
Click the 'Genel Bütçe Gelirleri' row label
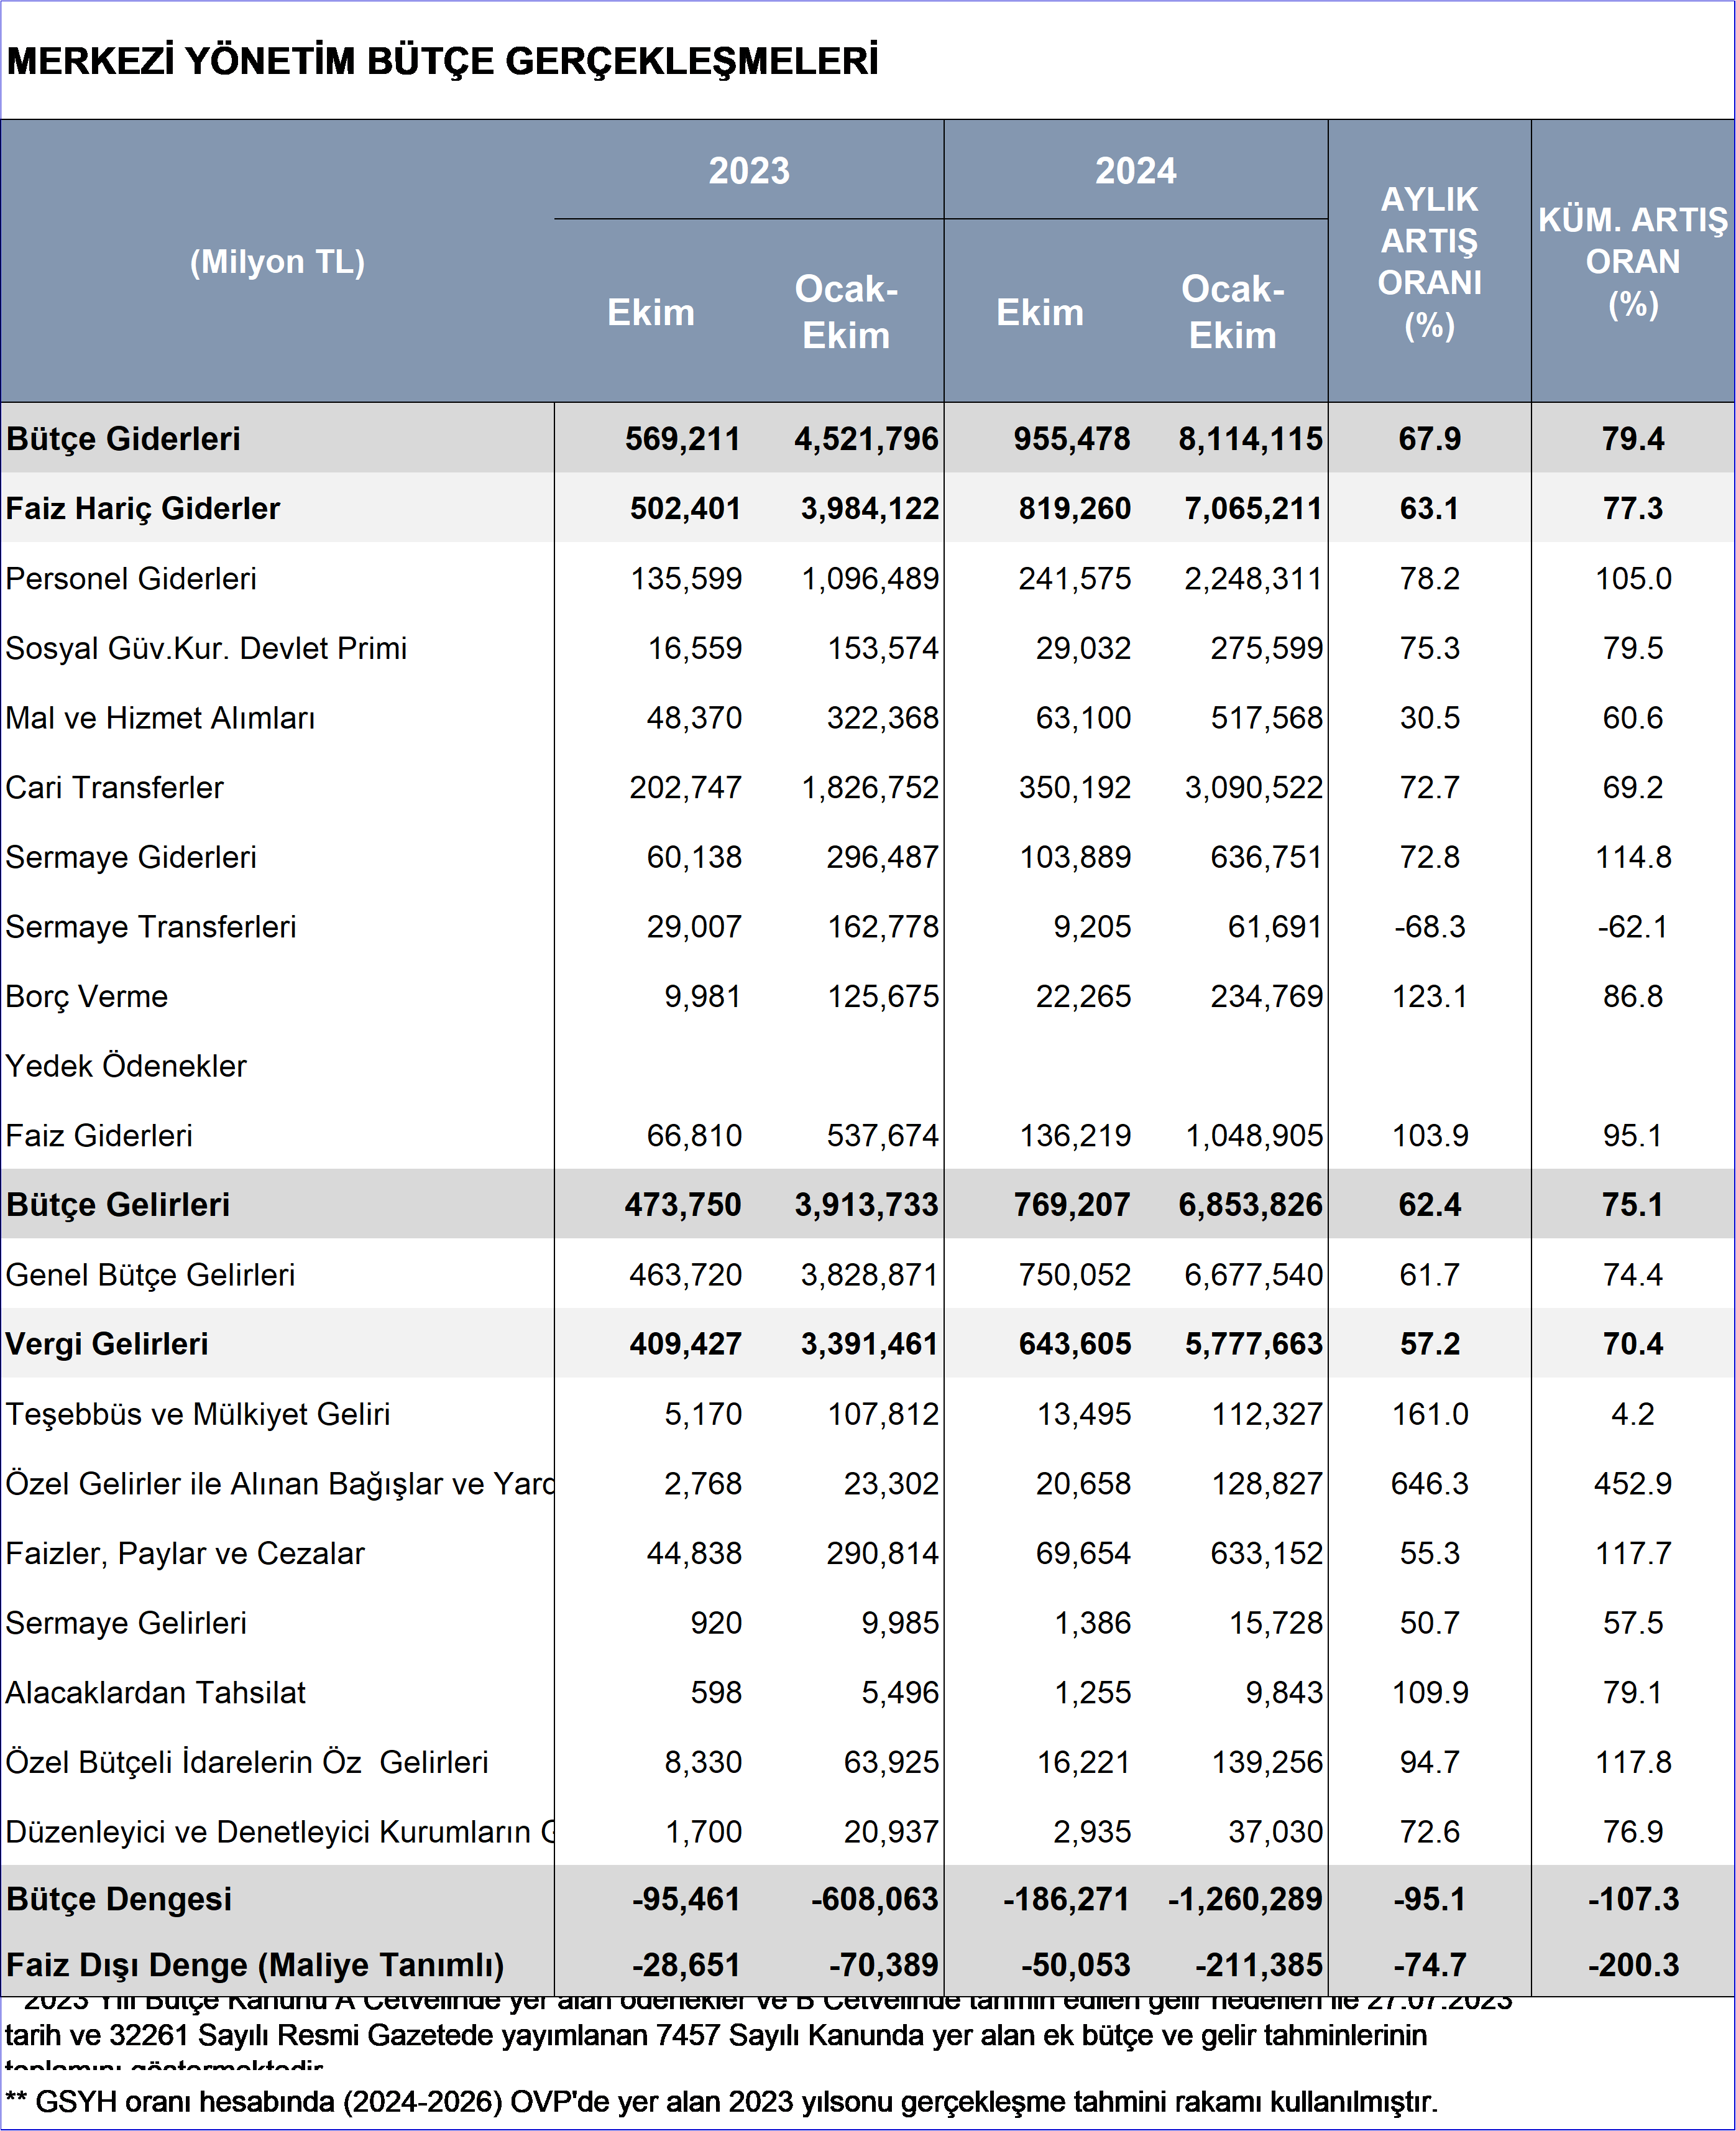click(150, 1274)
